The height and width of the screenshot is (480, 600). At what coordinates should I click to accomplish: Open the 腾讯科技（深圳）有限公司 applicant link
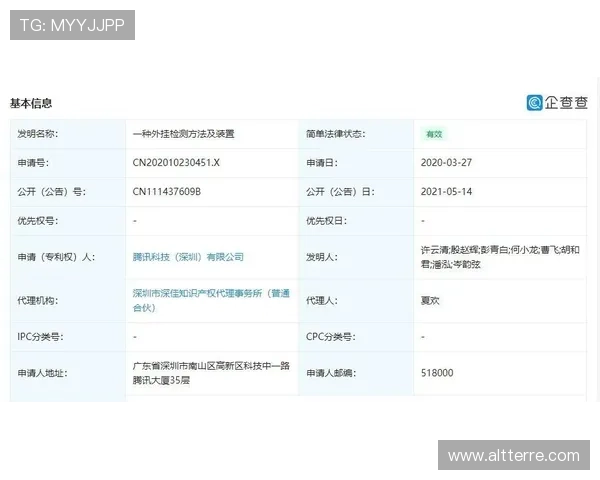[x=188, y=257]
